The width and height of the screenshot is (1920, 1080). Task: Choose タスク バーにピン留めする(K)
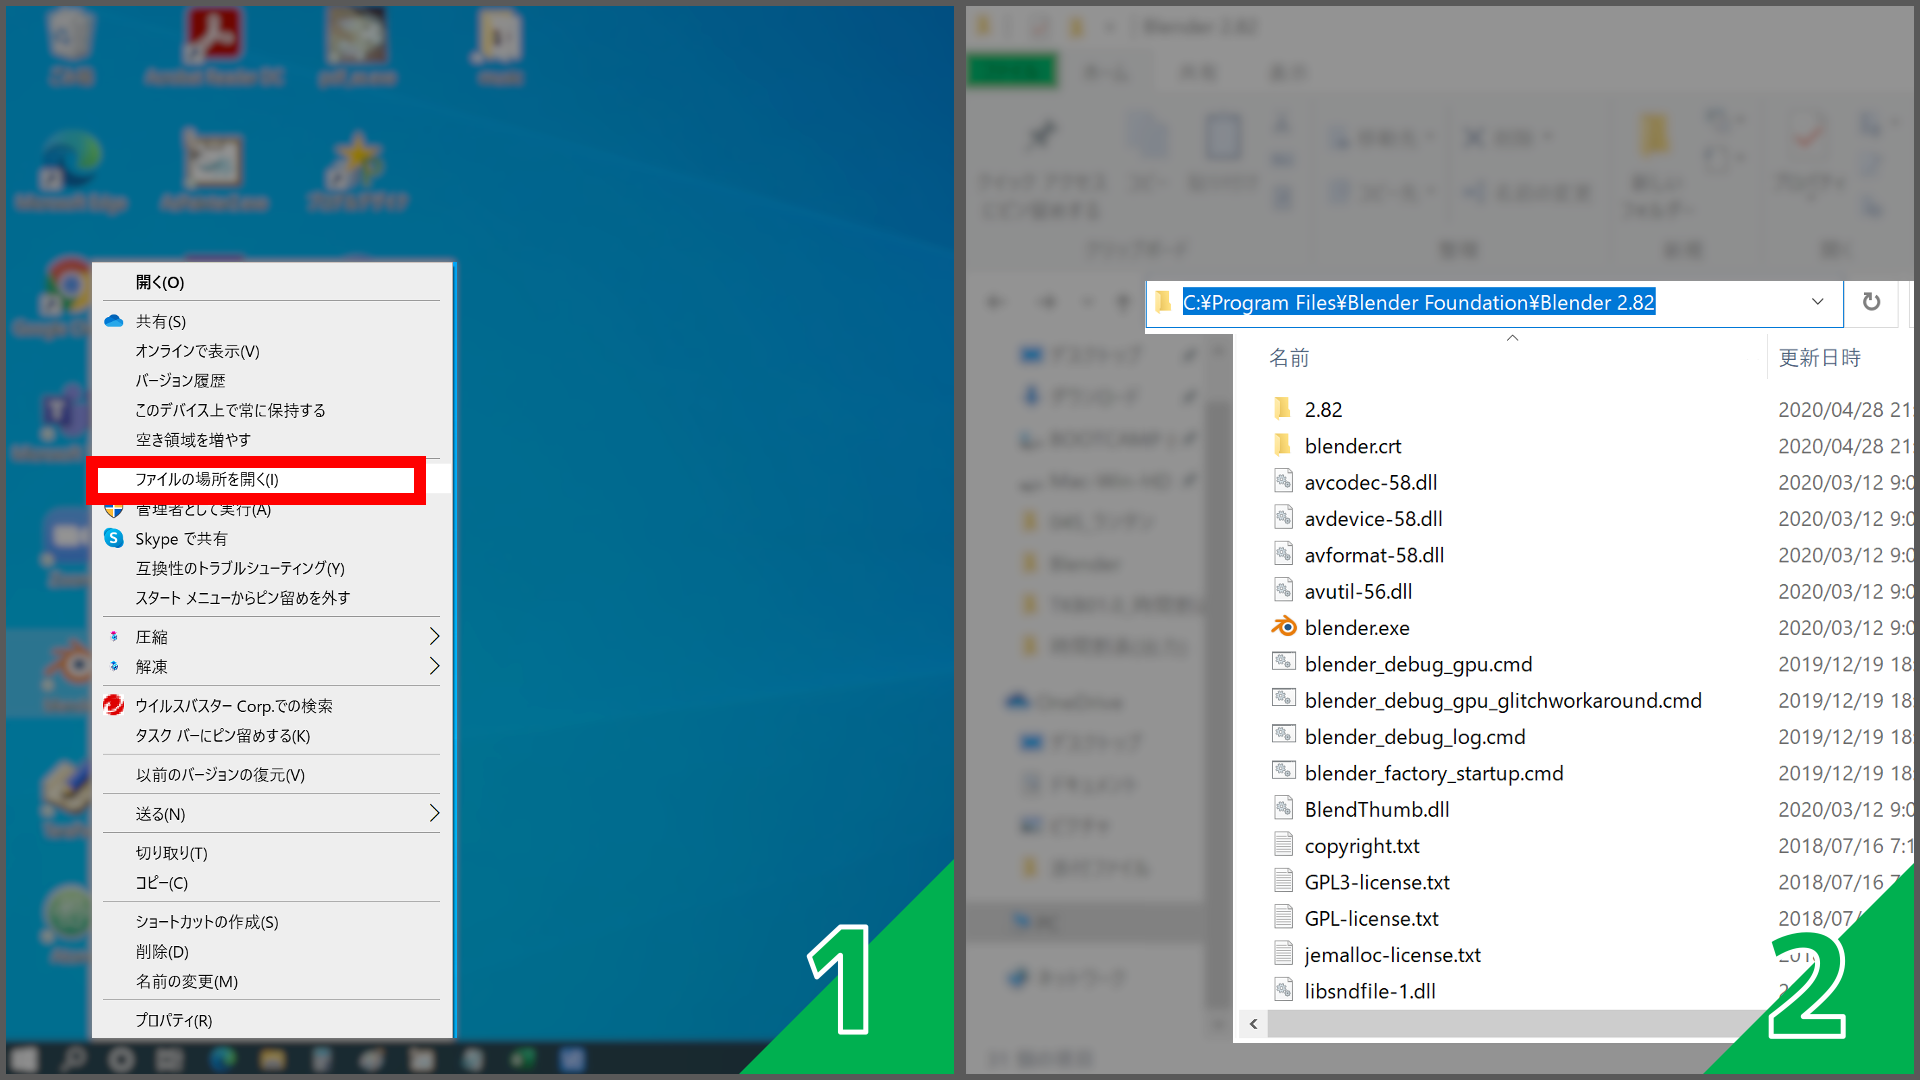click(x=272, y=736)
